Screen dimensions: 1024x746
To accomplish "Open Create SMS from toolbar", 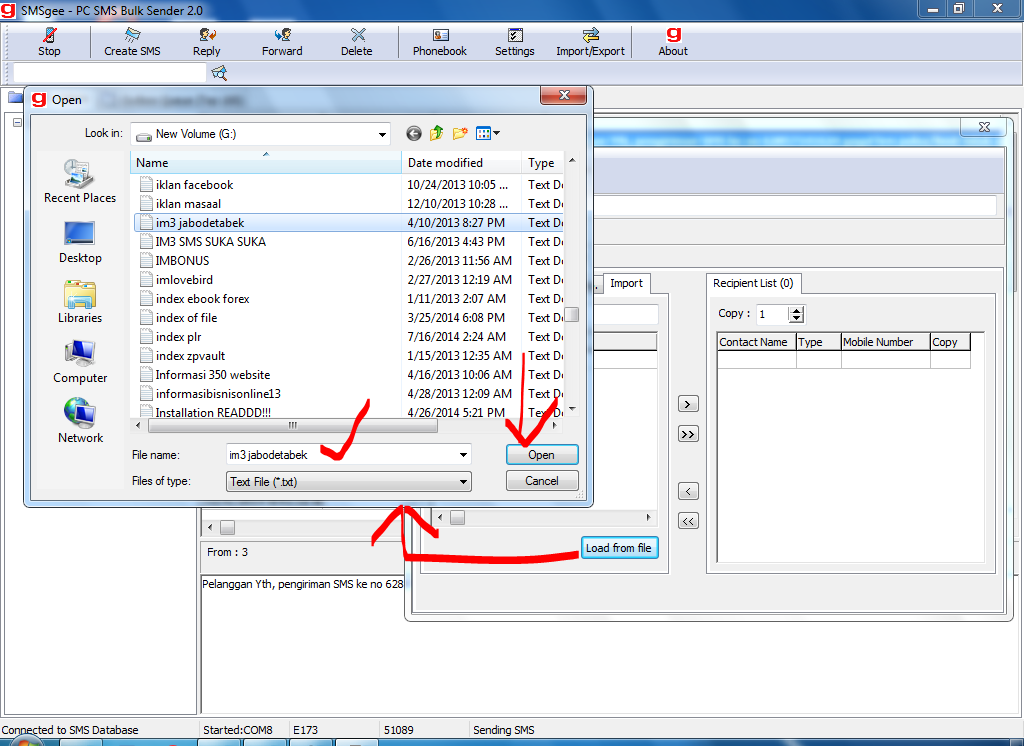I will coord(132,42).
